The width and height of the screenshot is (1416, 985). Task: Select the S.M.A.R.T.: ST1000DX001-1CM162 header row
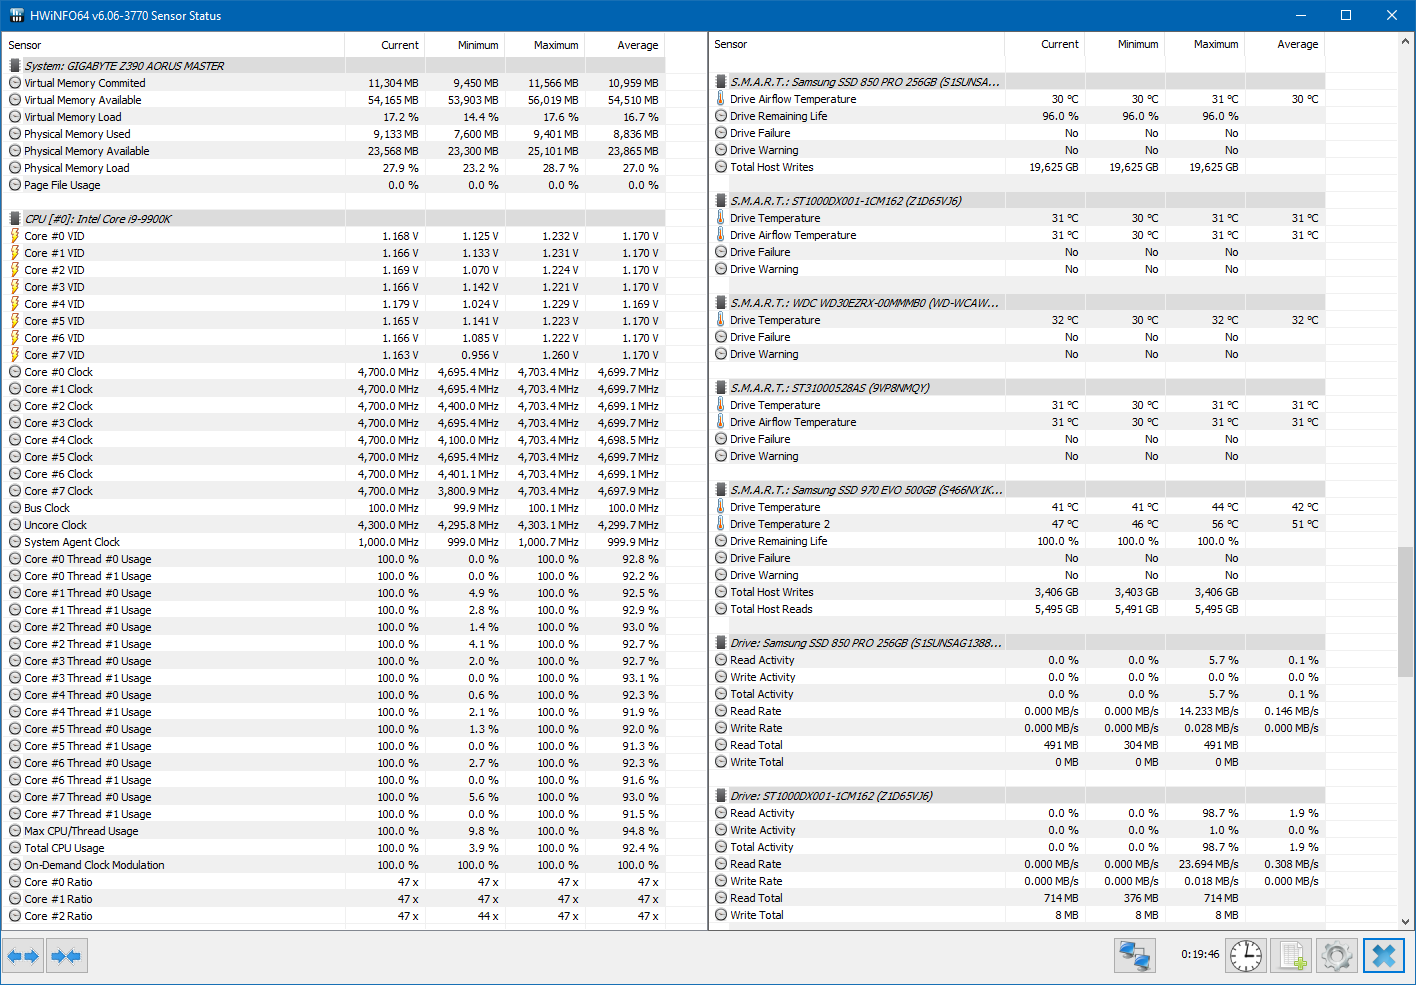click(1018, 201)
